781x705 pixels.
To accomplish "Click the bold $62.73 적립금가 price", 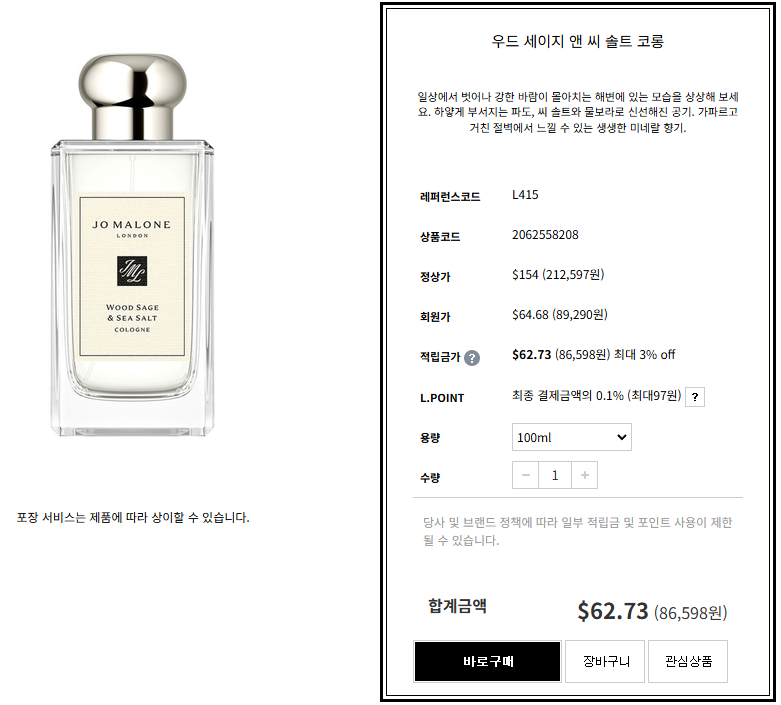I will coord(531,355).
